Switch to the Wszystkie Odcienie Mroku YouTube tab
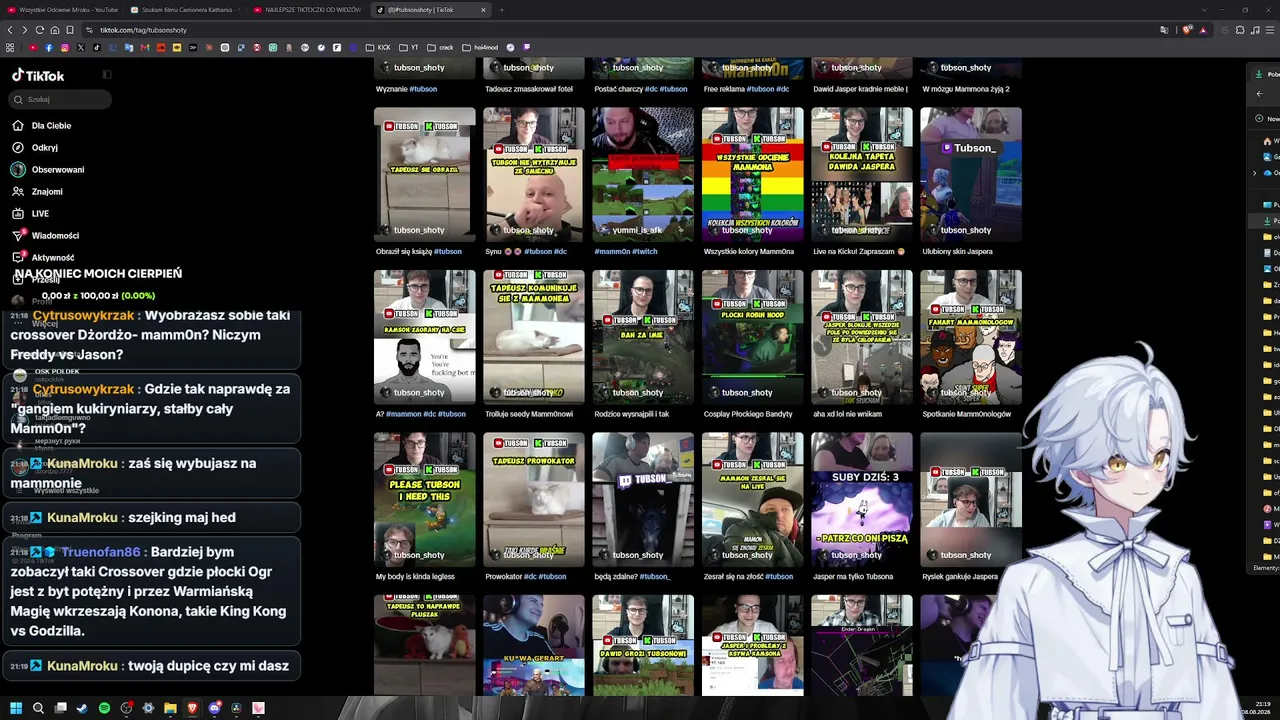Image resolution: width=1280 pixels, height=720 pixels. click(x=63, y=10)
